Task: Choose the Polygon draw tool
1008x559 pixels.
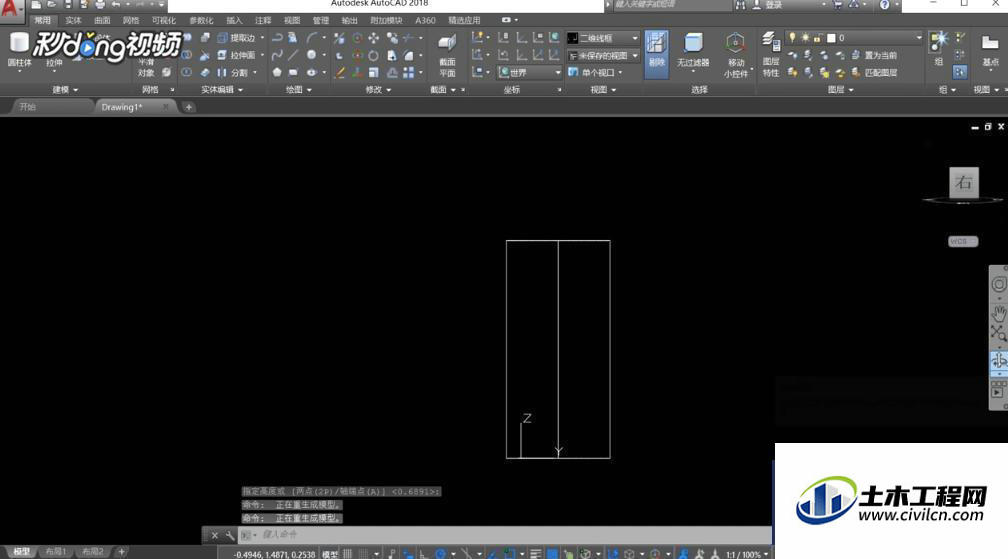Action: point(277,73)
